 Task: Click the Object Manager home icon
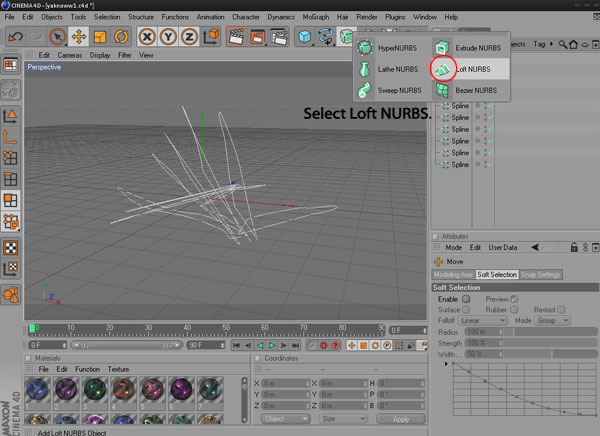coord(573,44)
